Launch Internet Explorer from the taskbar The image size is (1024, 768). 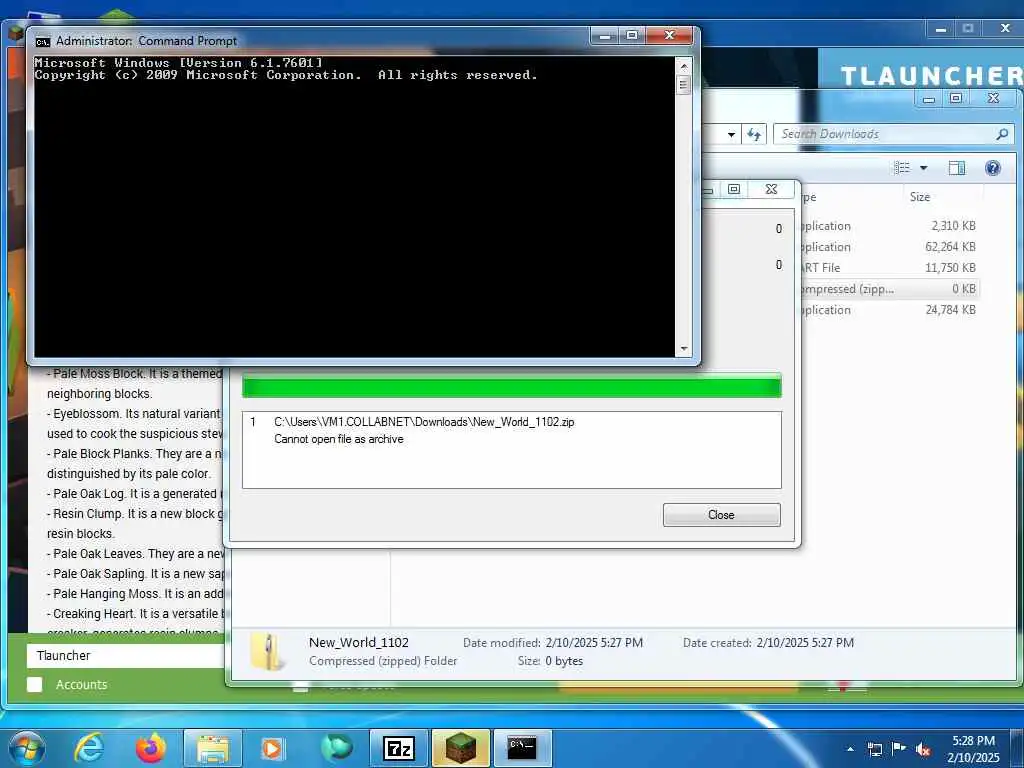[x=89, y=748]
